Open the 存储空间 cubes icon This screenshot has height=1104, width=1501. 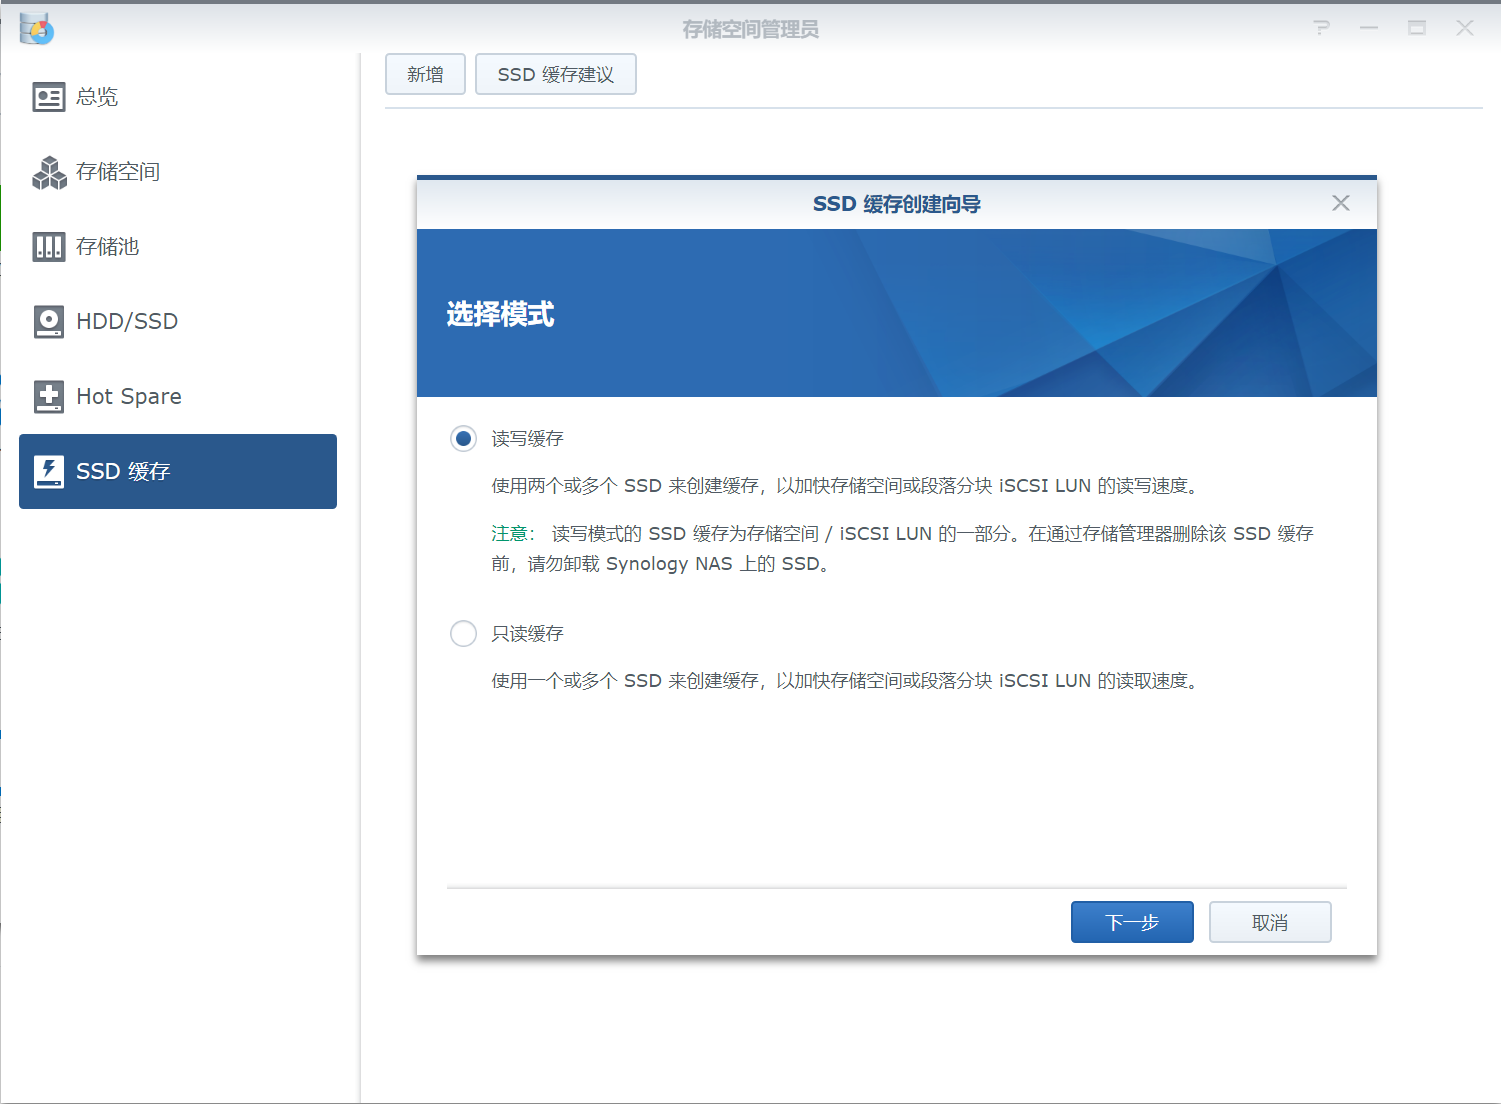point(49,172)
